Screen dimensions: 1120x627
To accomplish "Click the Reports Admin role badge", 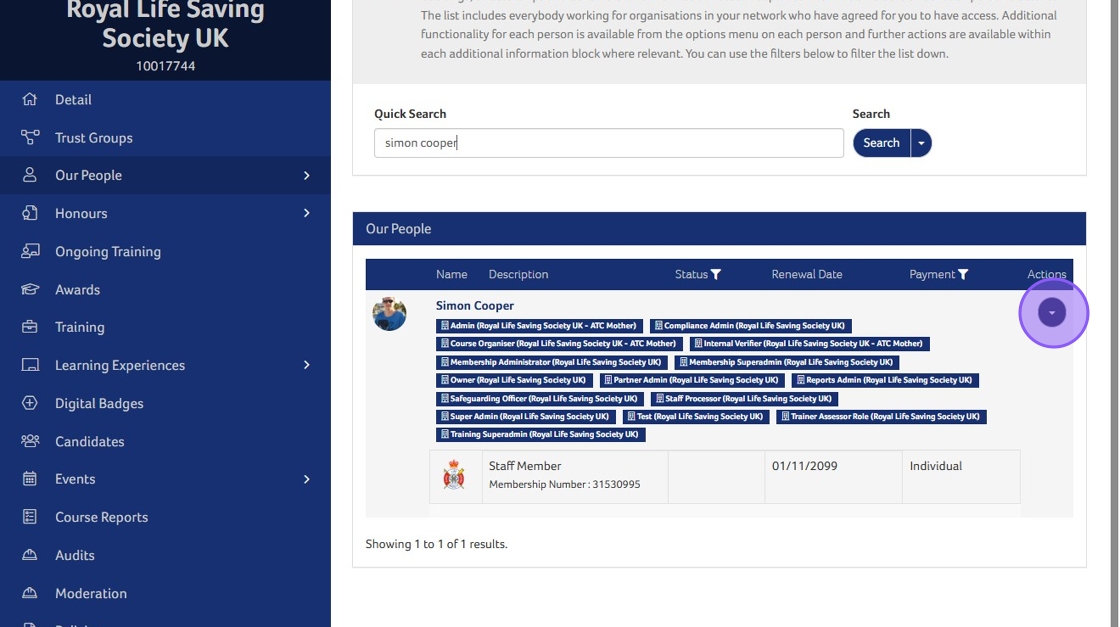I will point(885,380).
